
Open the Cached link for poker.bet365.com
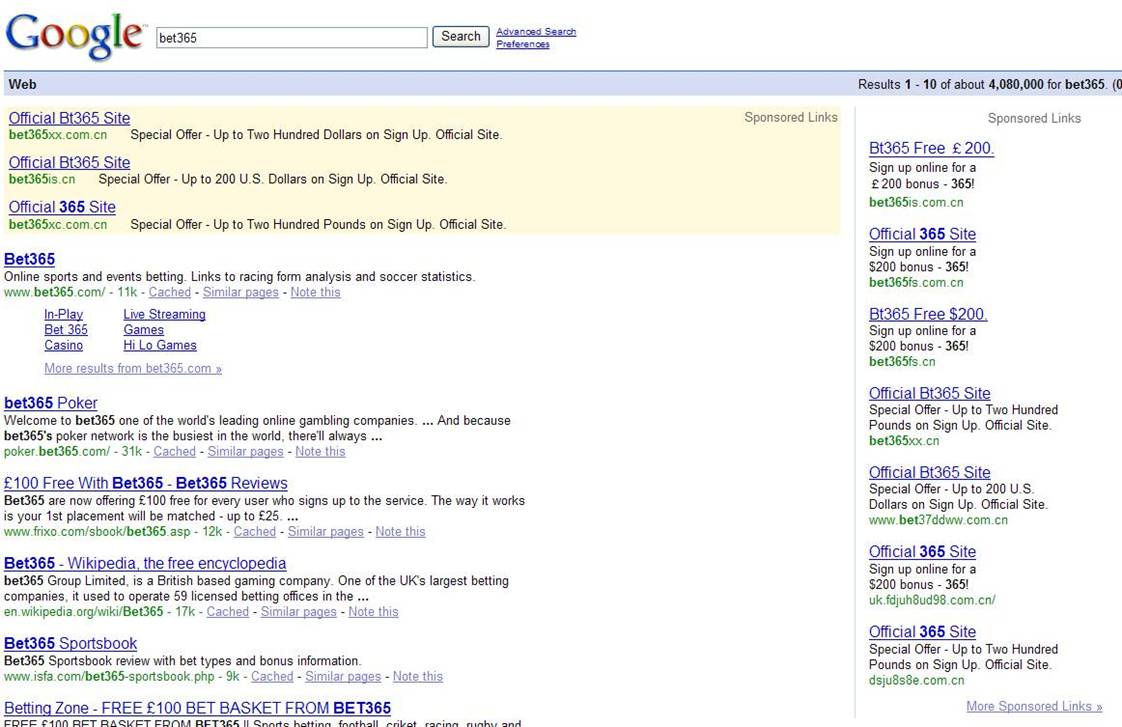175,452
